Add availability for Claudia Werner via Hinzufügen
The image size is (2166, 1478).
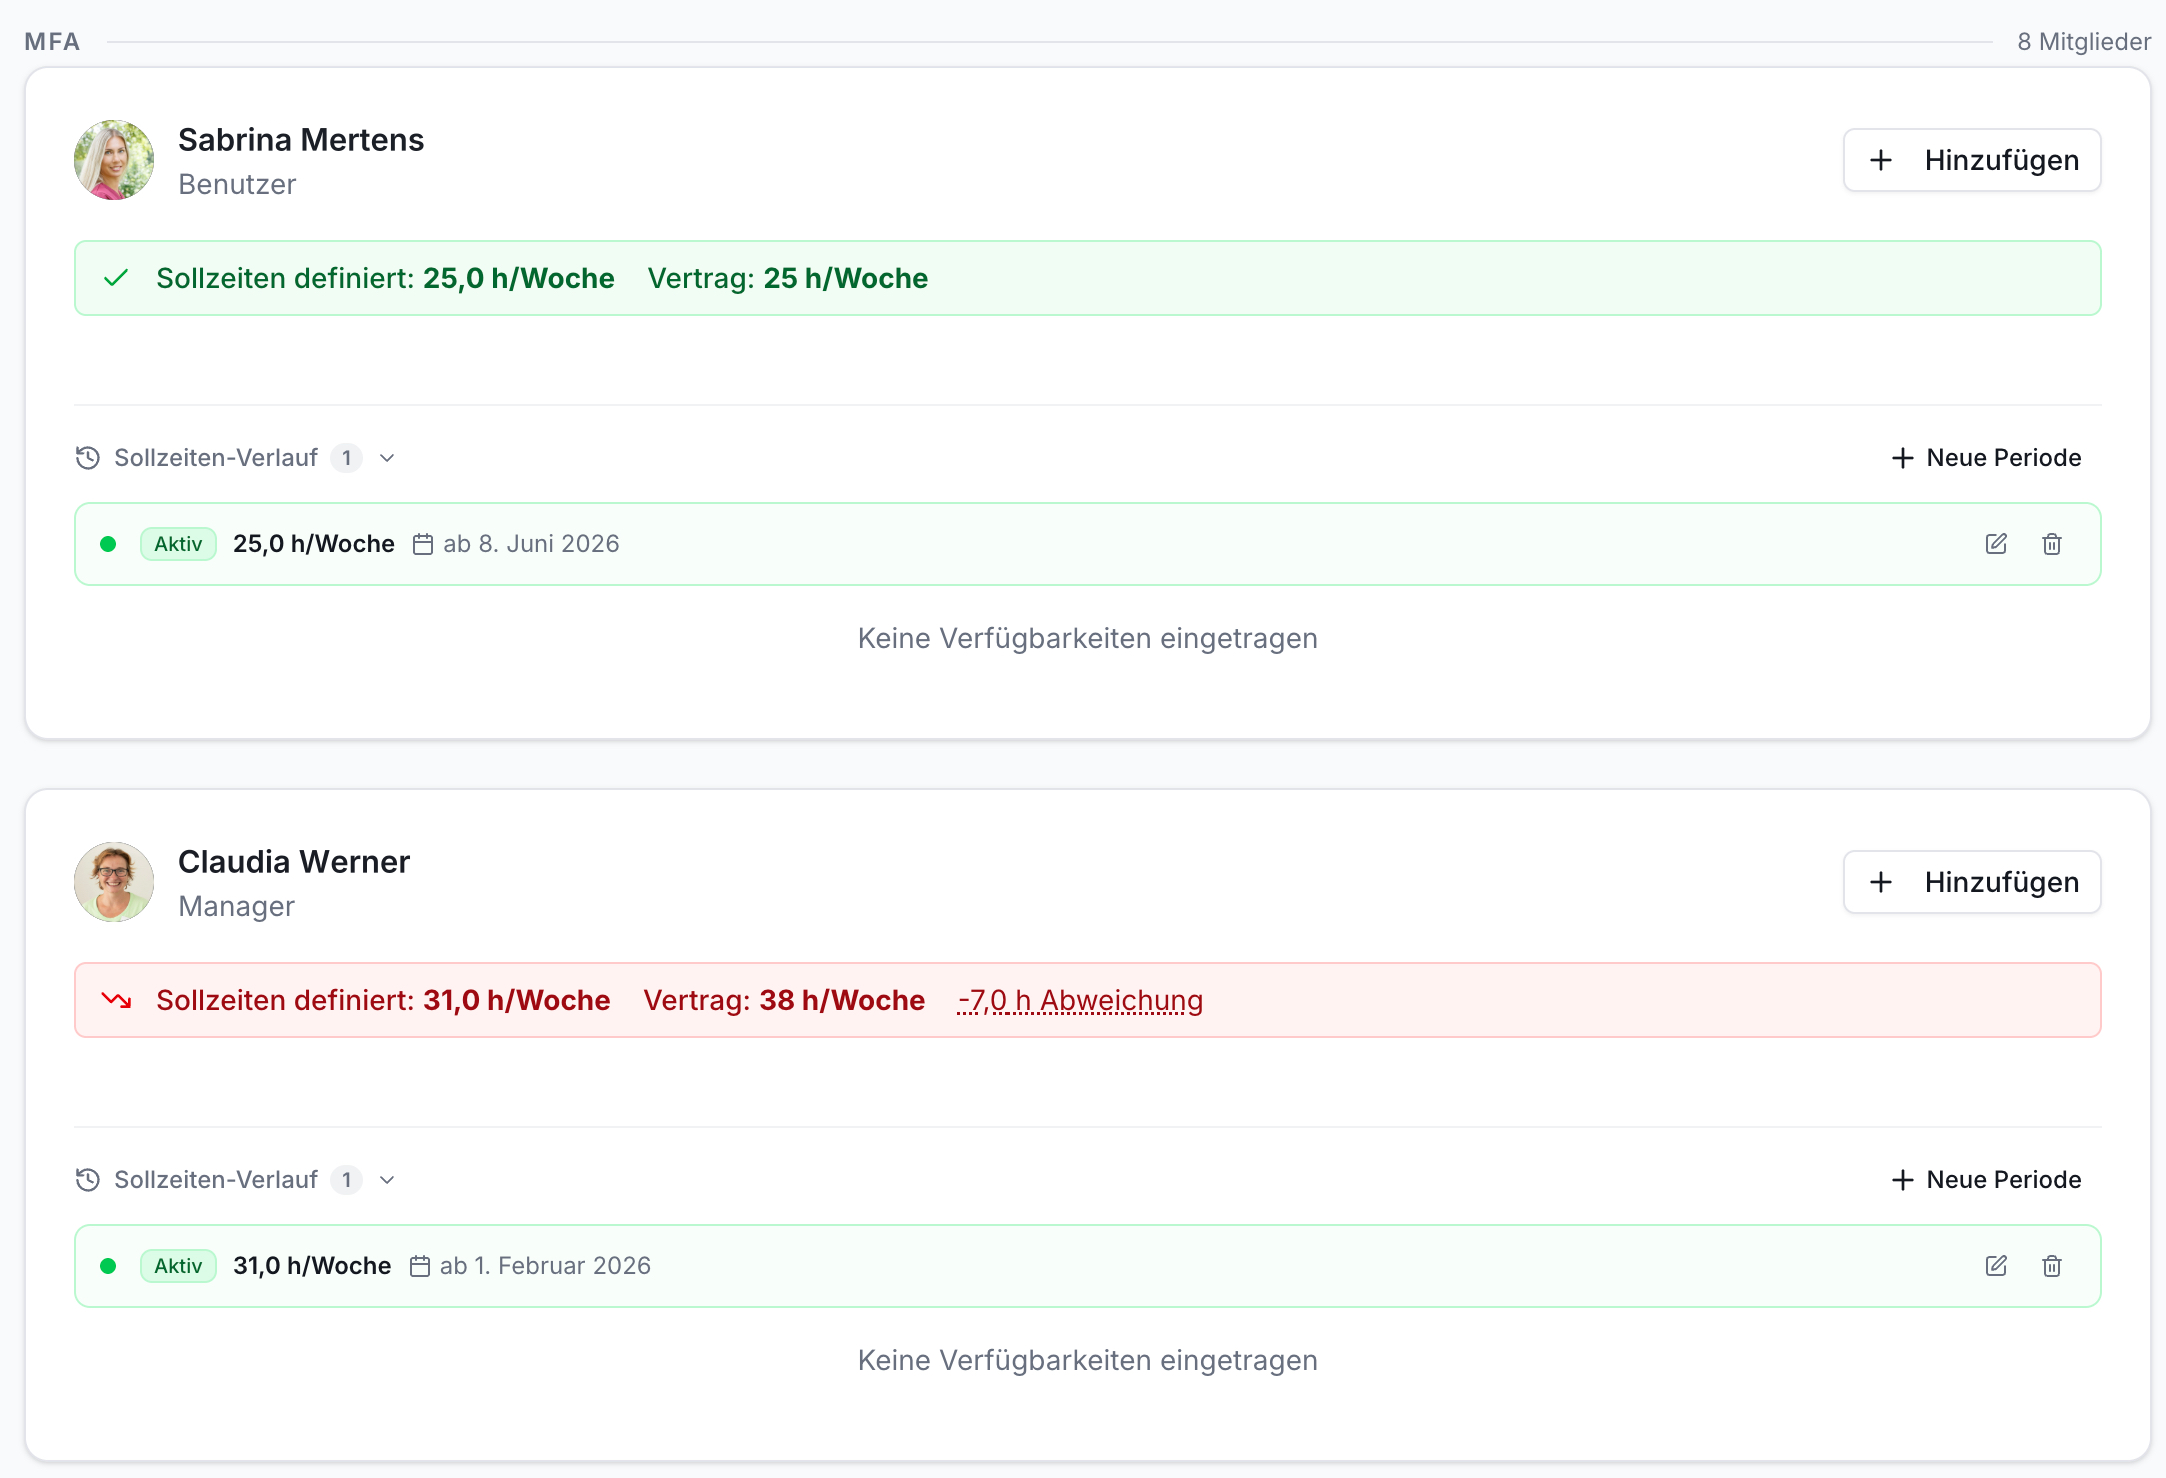[x=1972, y=882]
